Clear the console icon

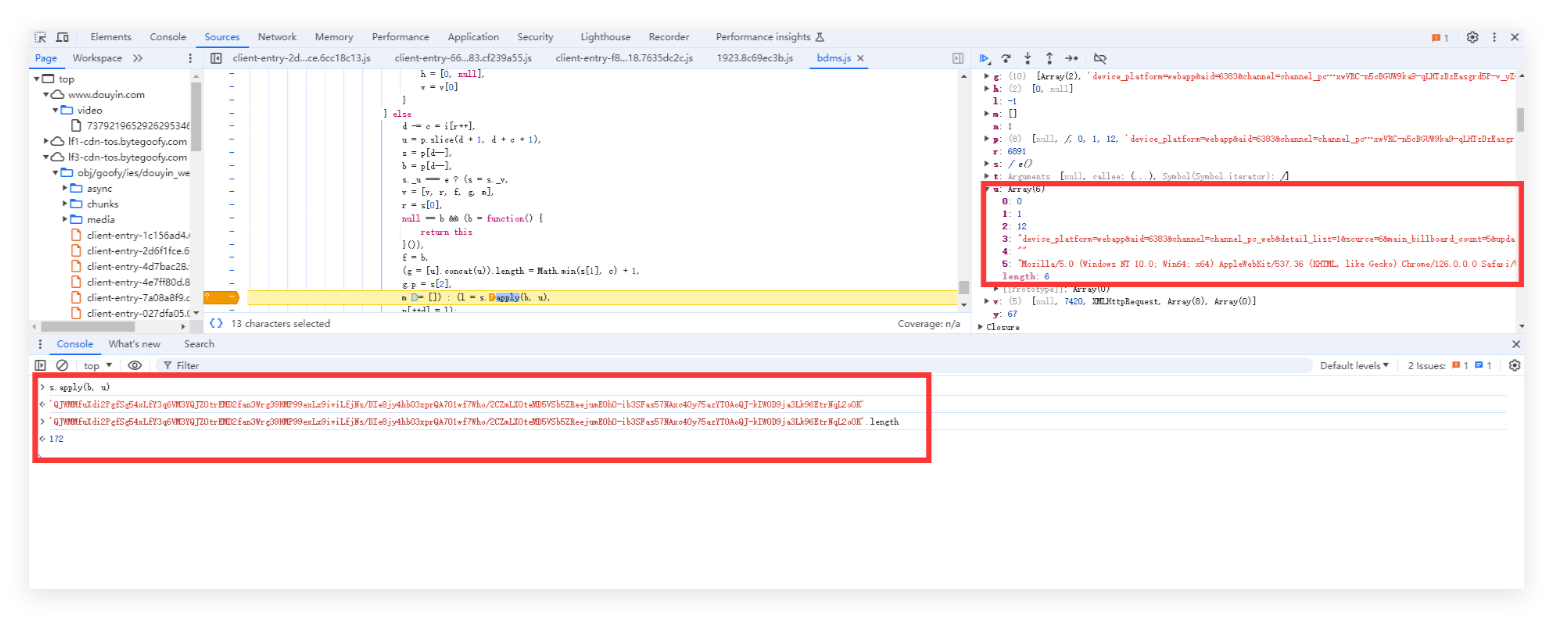[x=62, y=366]
